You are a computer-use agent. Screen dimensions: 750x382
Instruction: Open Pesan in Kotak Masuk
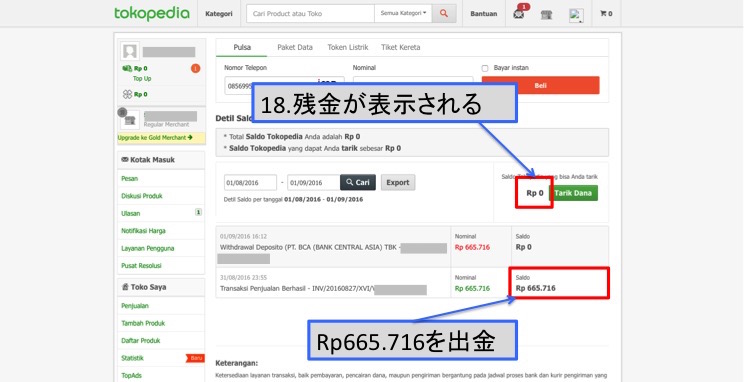pyautogui.click(x=130, y=178)
